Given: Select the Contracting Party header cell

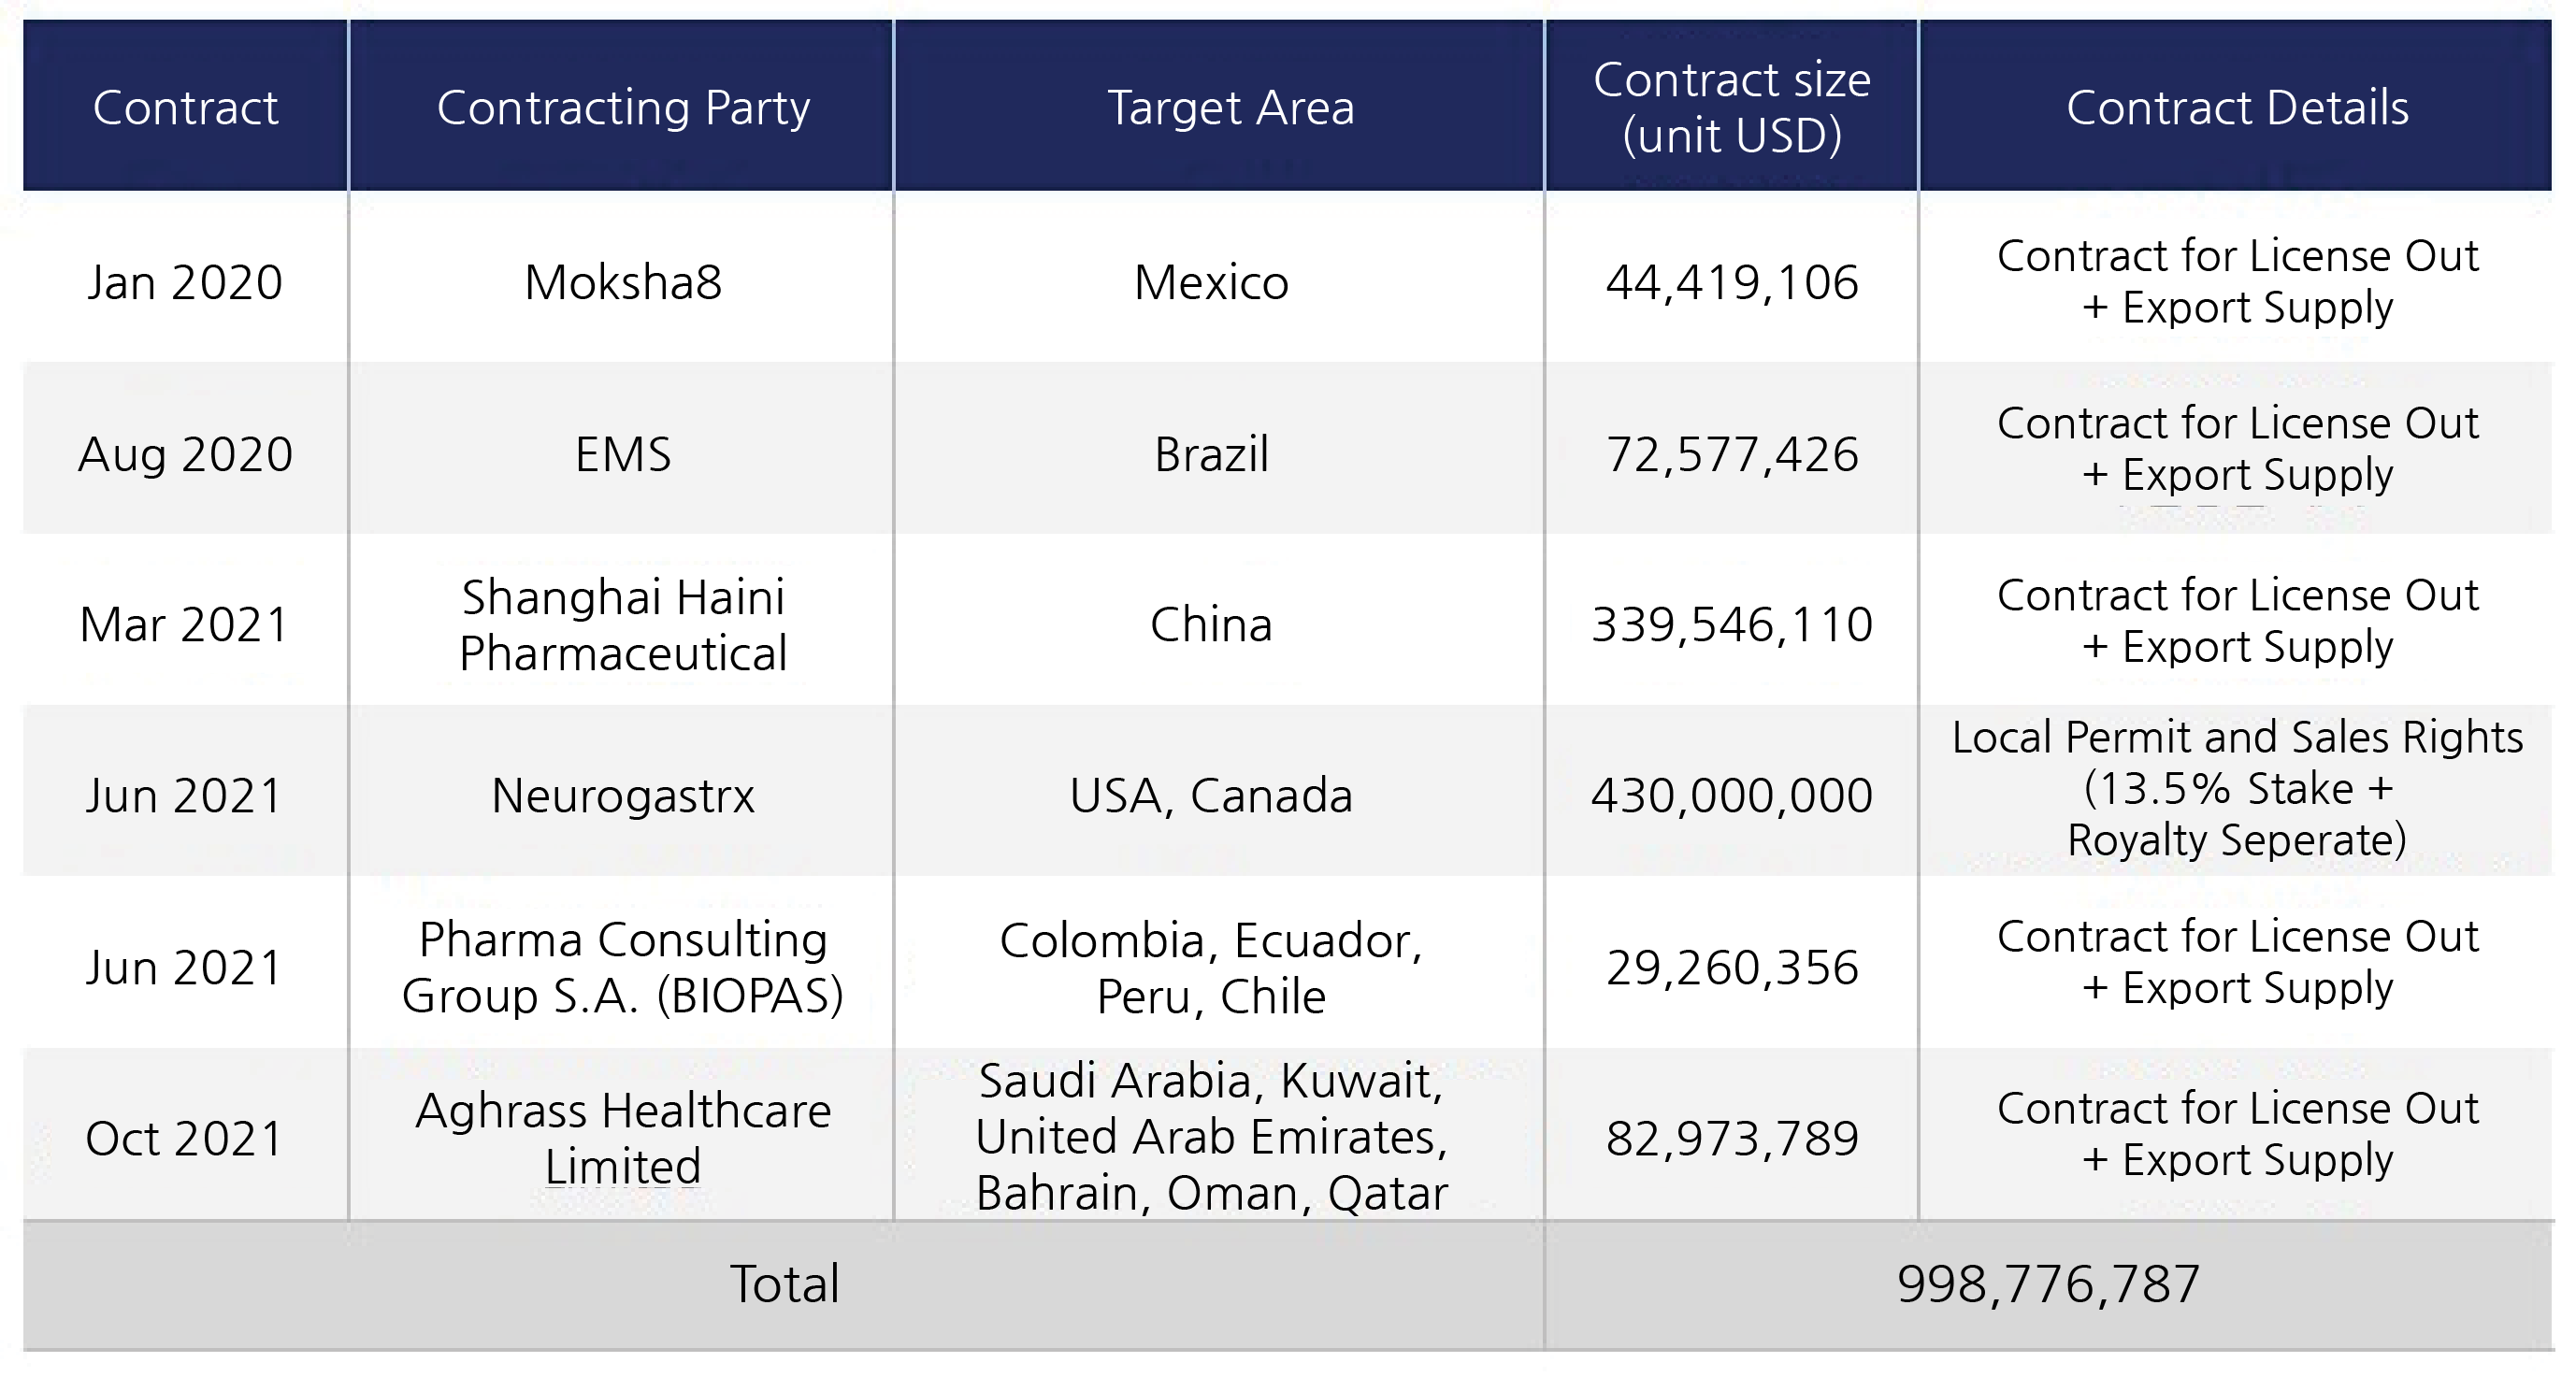Looking at the screenshot, I should (622, 107).
